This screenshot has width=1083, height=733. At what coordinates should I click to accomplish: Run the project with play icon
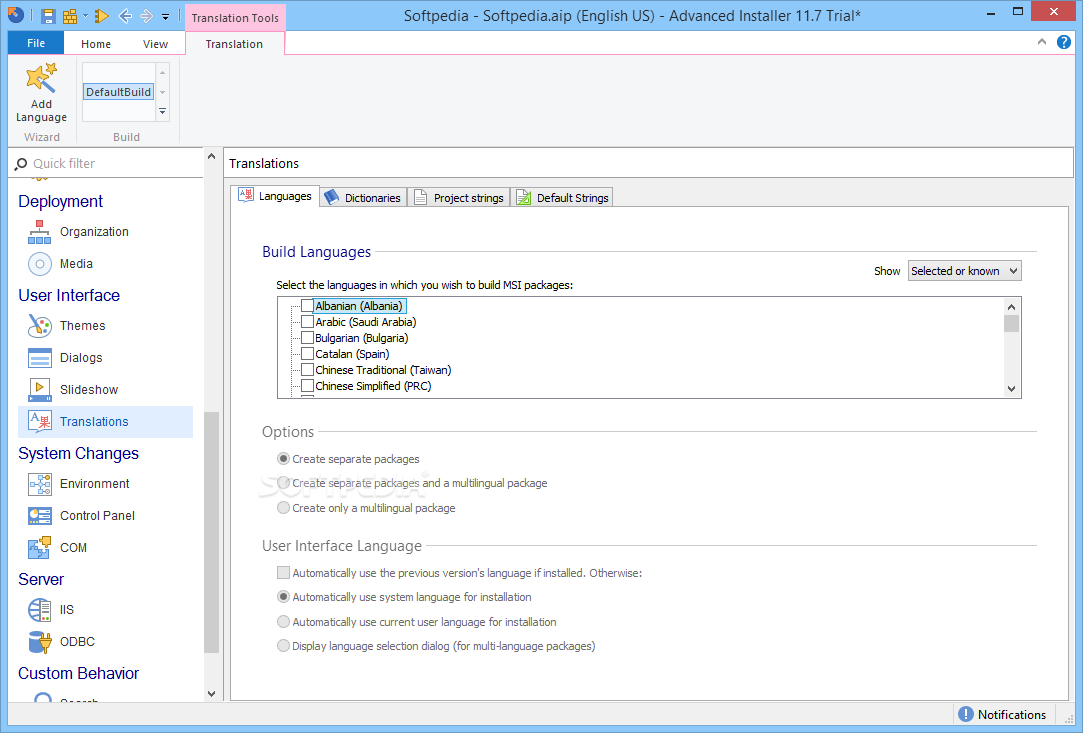click(x=102, y=16)
